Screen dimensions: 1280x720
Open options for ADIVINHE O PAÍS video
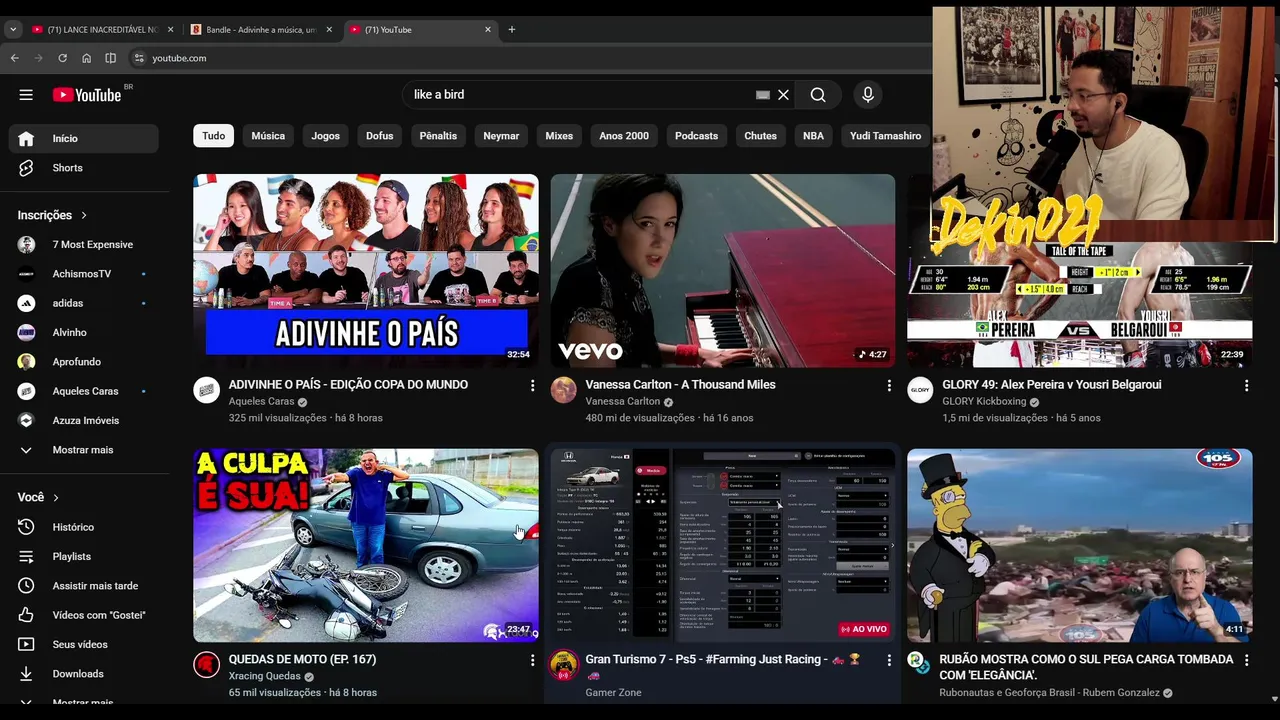tap(532, 385)
